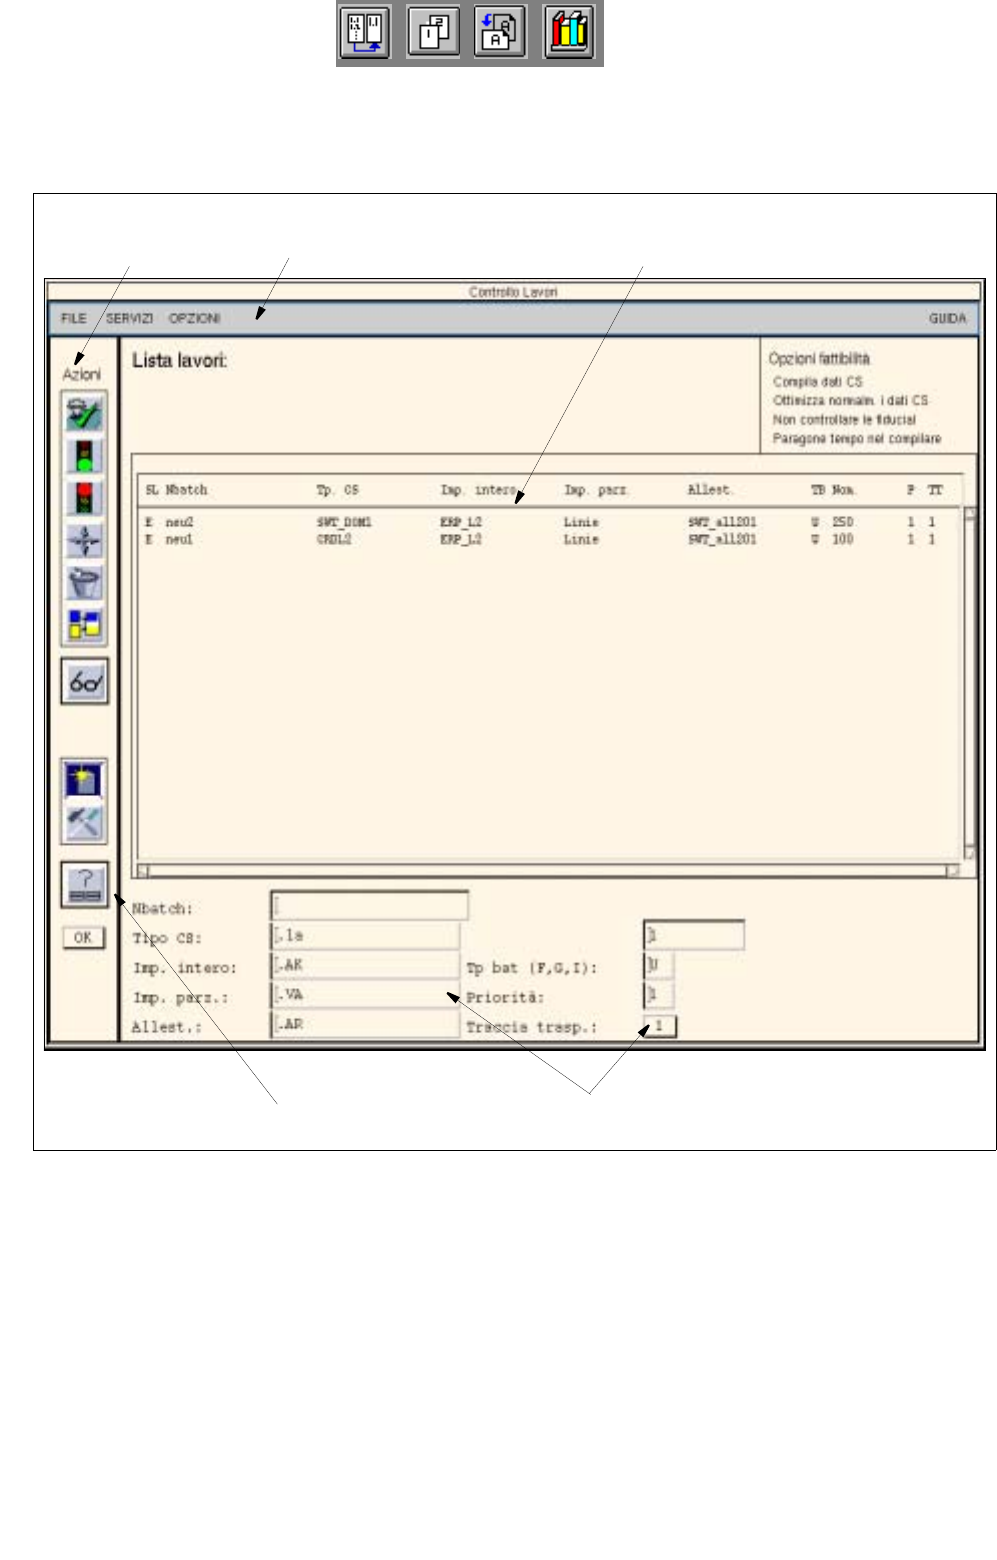The width and height of the screenshot is (997, 1560).
Task: Click the green checkmark action icon
Action: [x=84, y=413]
